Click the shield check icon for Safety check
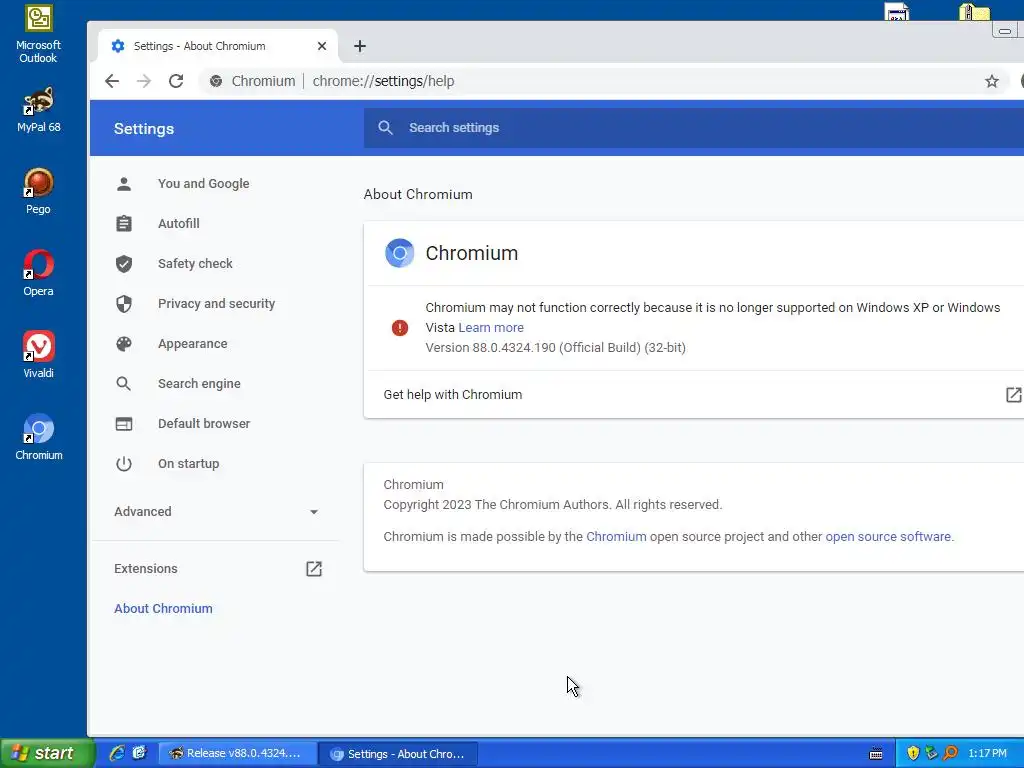The width and height of the screenshot is (1024, 768). pos(124,264)
